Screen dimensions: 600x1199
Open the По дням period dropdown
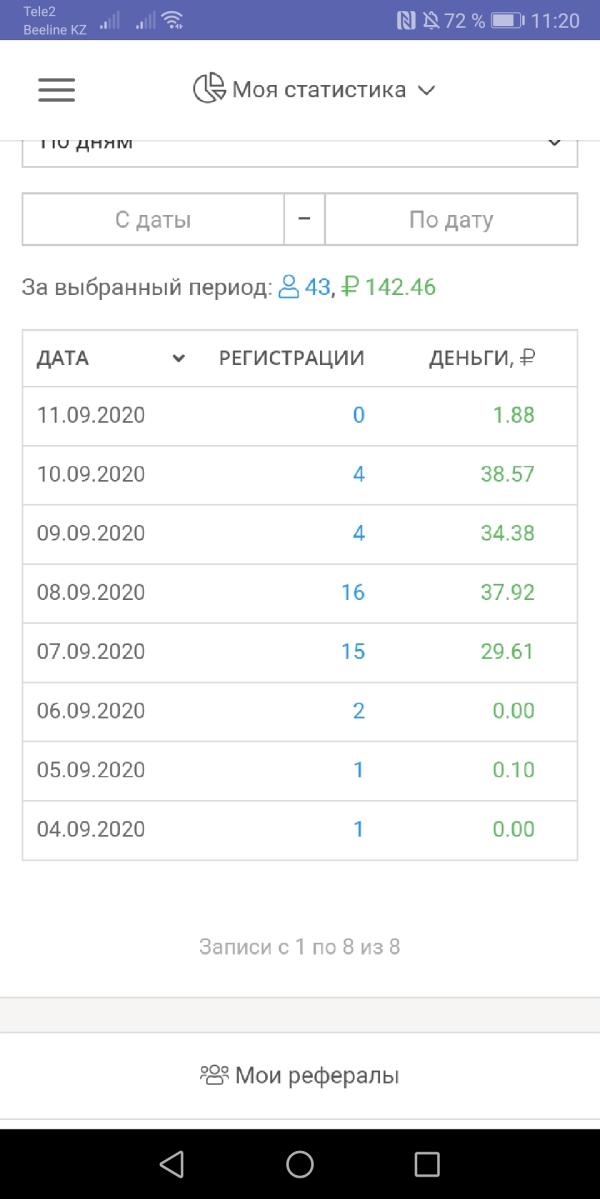click(300, 151)
